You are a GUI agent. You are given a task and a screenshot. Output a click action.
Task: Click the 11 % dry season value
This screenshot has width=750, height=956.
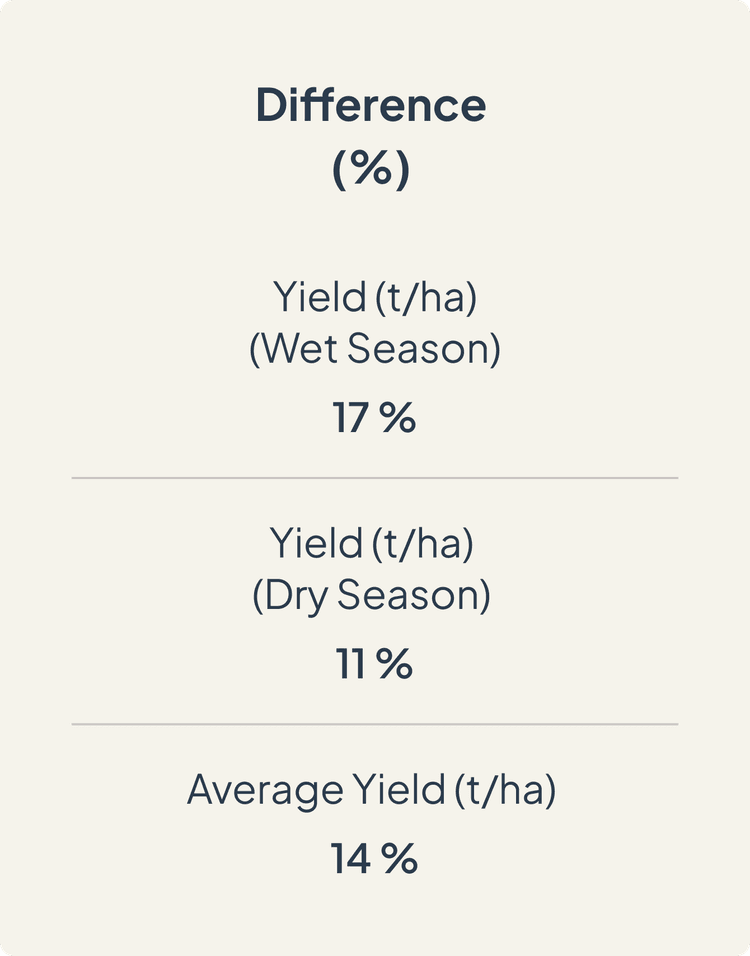point(374,663)
